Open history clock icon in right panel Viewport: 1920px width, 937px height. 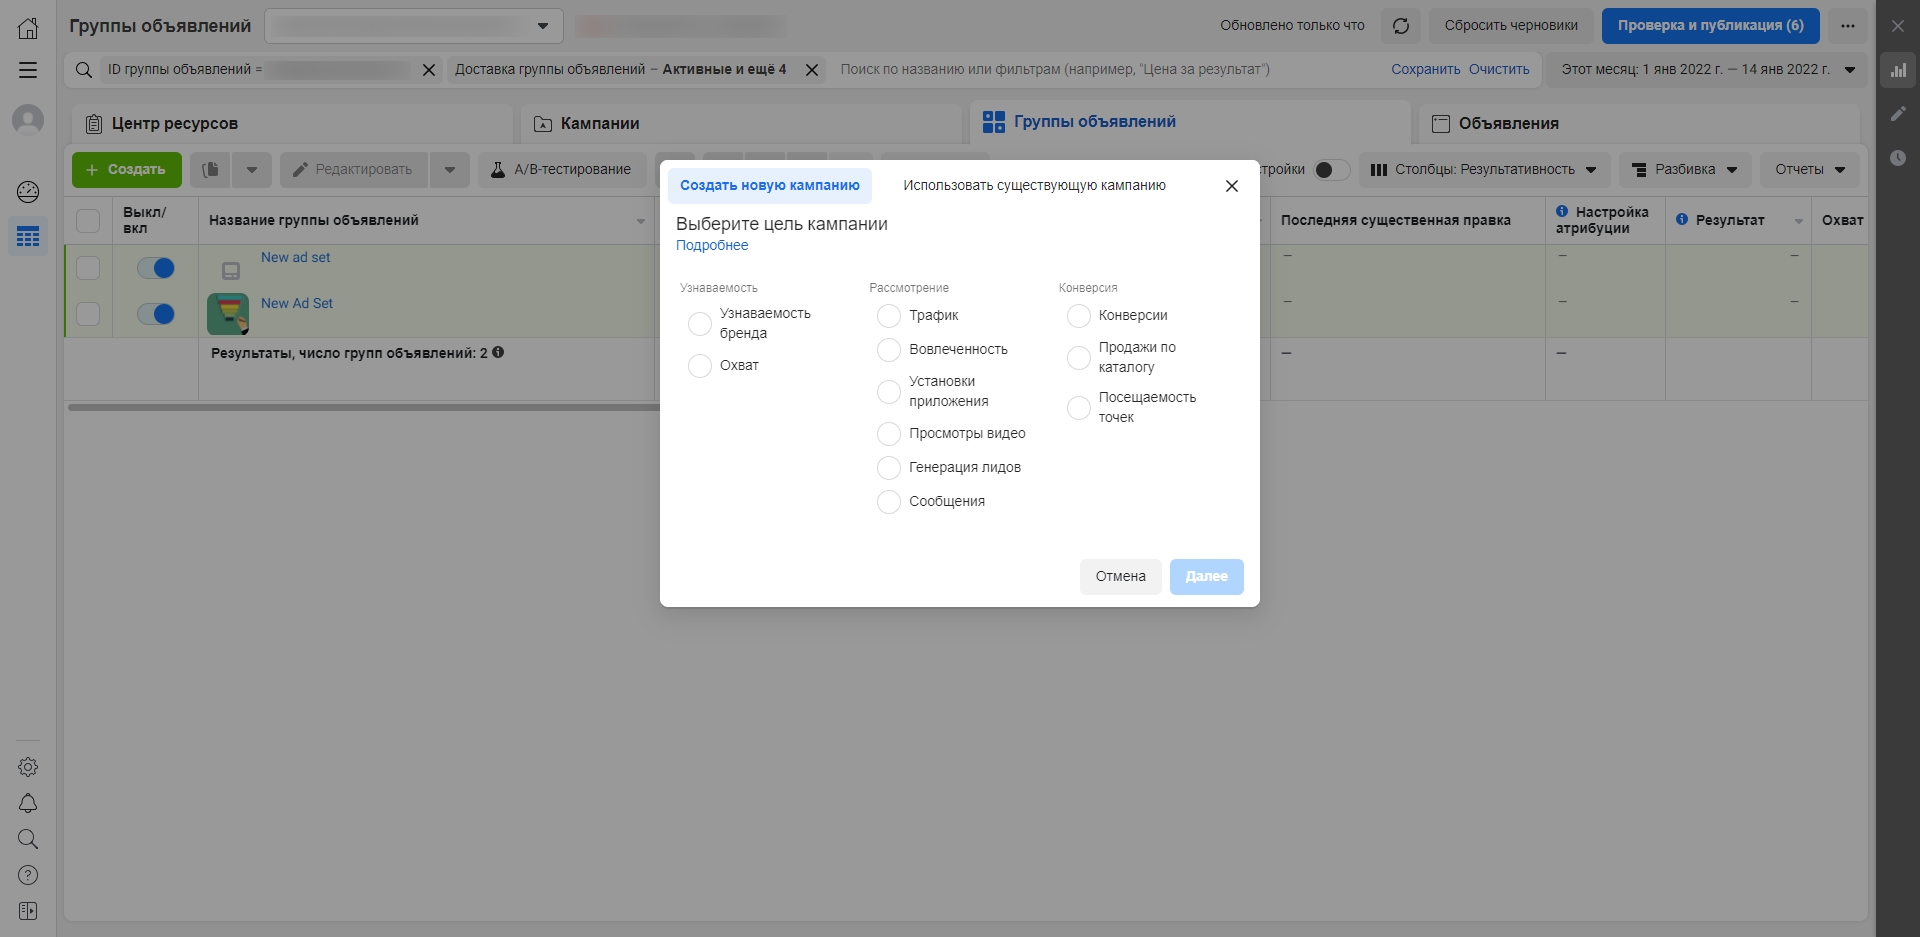click(1898, 158)
